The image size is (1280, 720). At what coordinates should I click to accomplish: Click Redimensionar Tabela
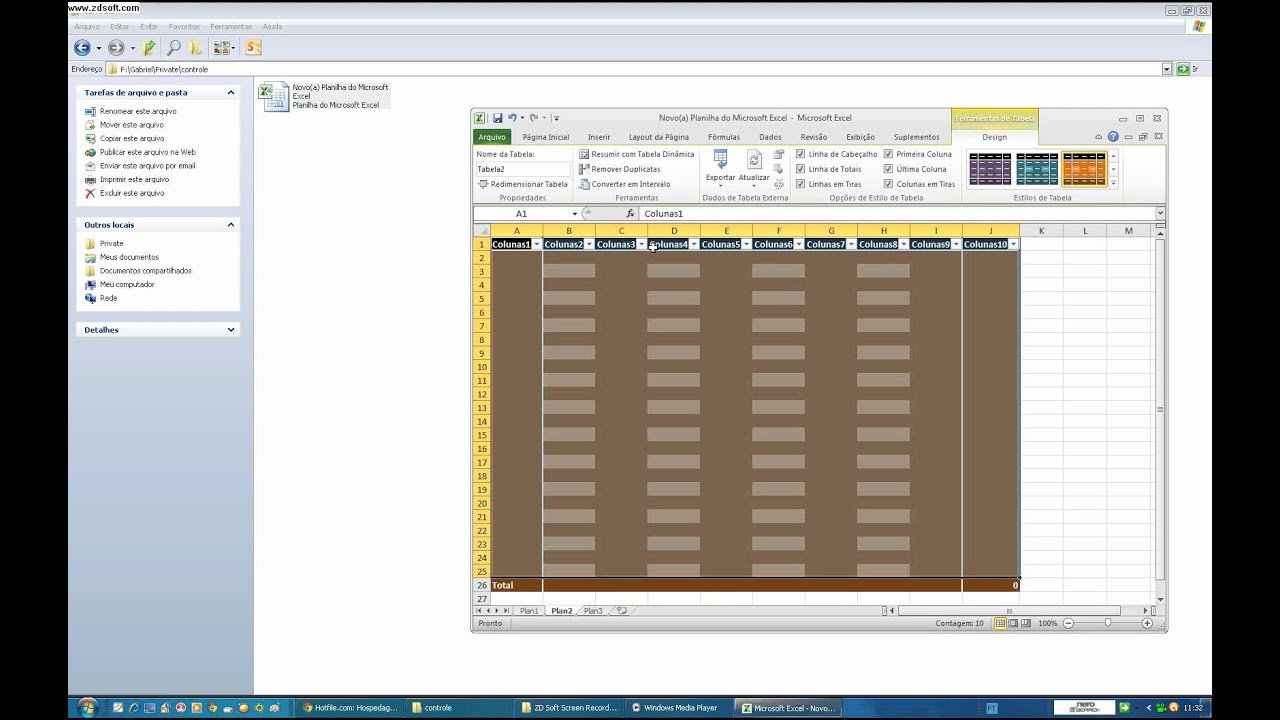click(x=522, y=184)
